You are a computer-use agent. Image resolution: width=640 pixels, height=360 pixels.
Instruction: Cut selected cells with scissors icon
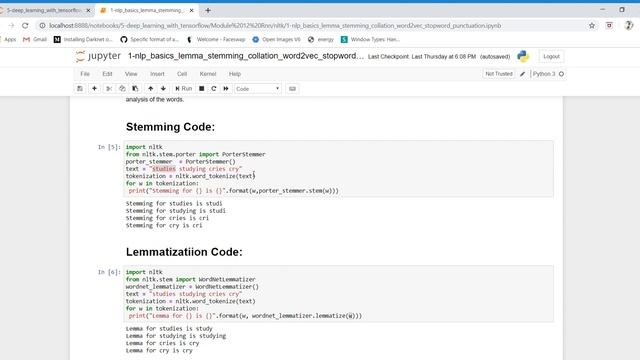(x=109, y=89)
